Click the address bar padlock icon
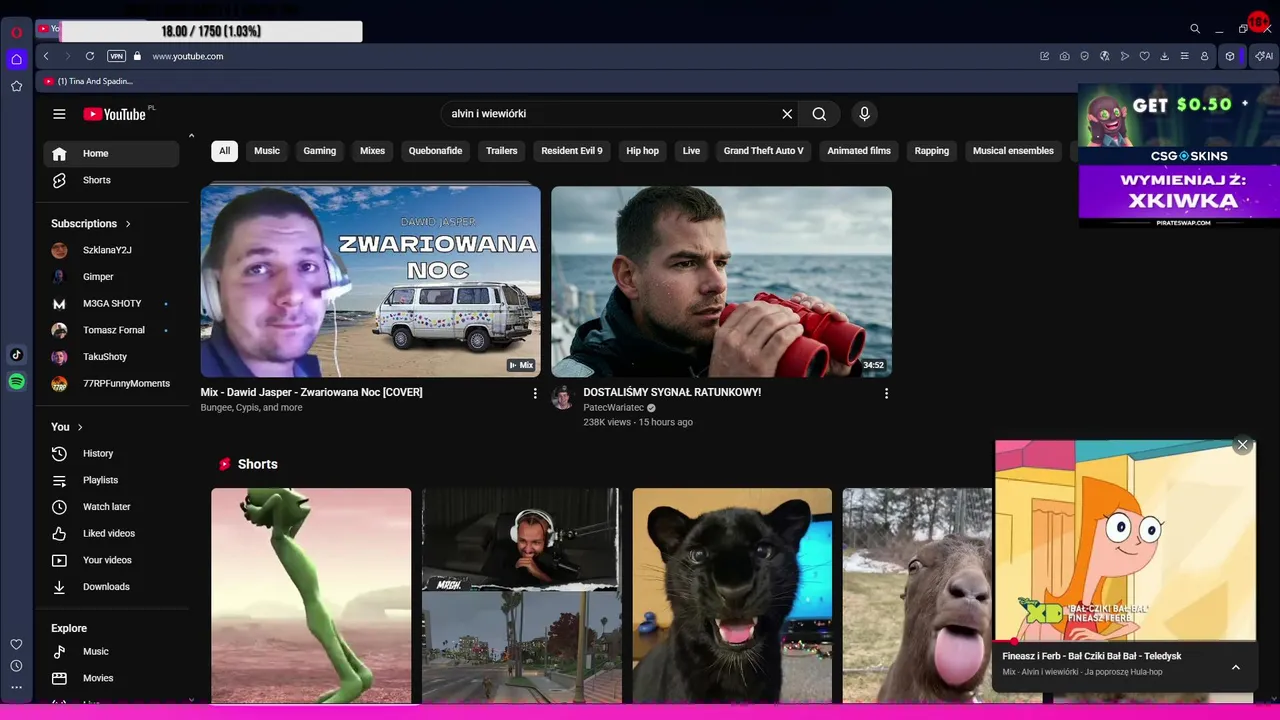1280x720 pixels. [x=138, y=56]
